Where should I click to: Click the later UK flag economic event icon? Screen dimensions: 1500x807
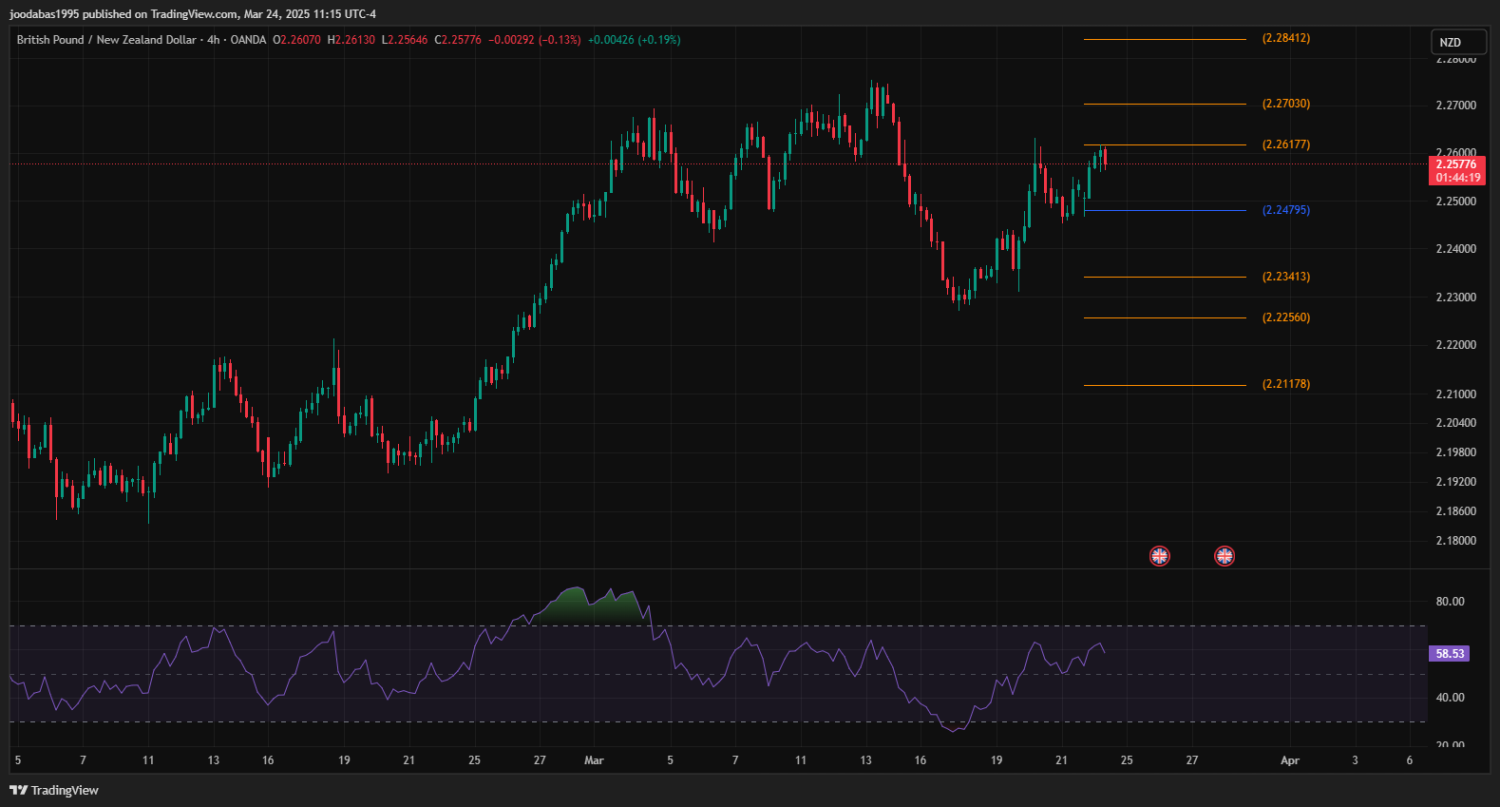pos(1224,556)
